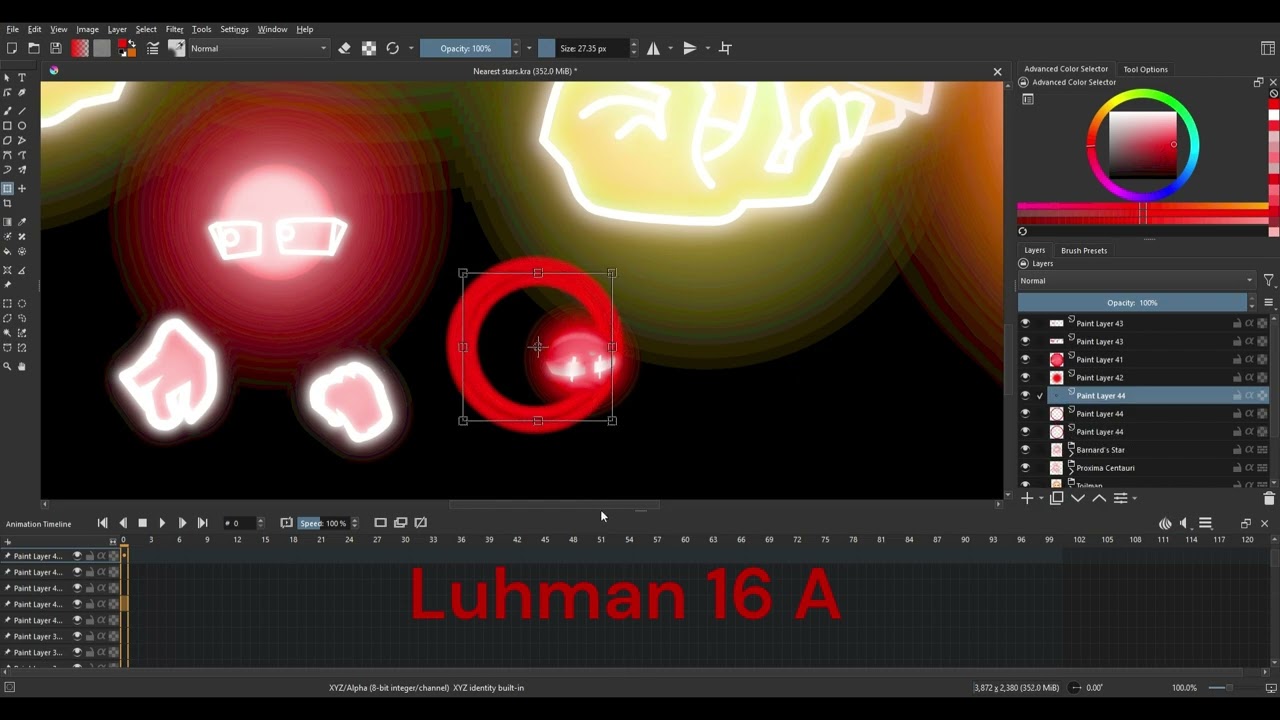Toggle preserve alpha in toolbar
The height and width of the screenshot is (720, 1280).
click(369, 48)
